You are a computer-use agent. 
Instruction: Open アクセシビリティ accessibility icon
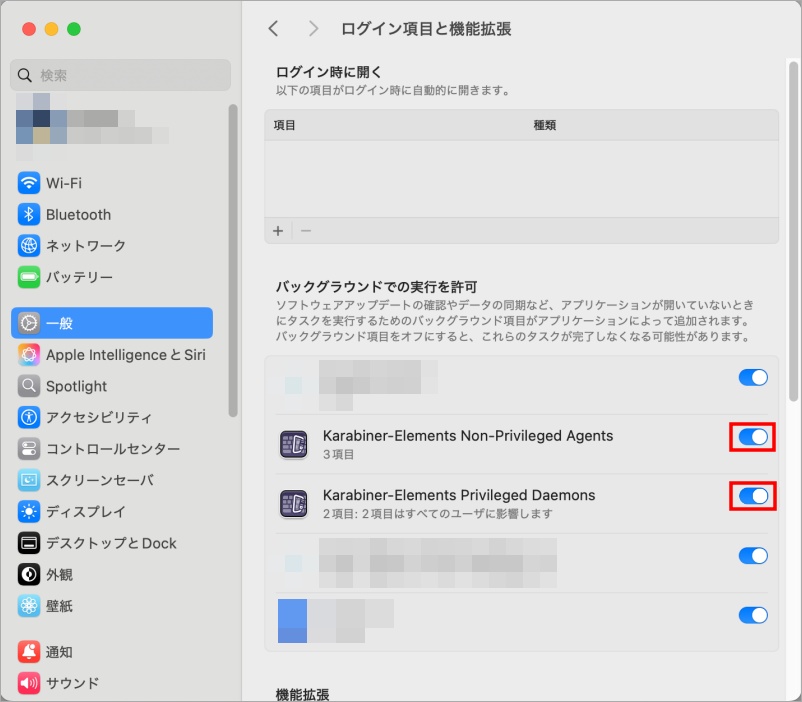[x=29, y=417]
